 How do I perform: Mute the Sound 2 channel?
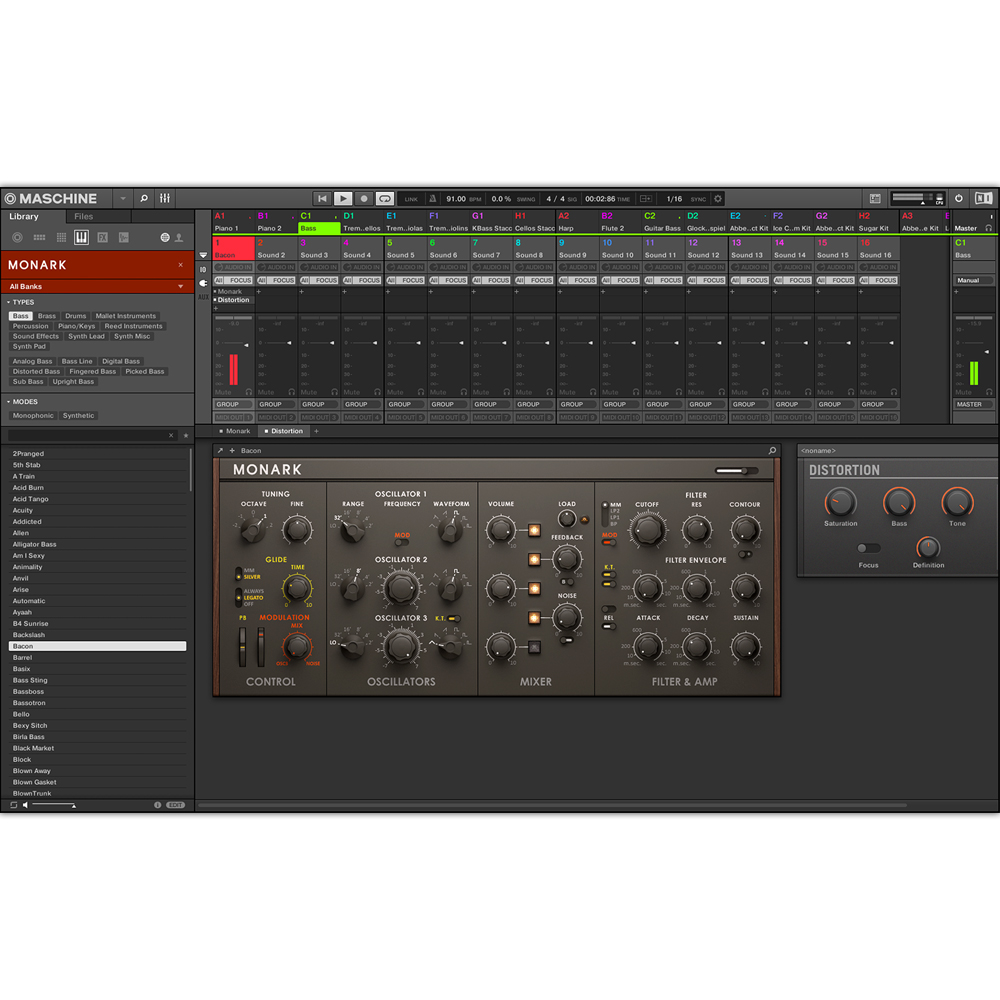266,392
